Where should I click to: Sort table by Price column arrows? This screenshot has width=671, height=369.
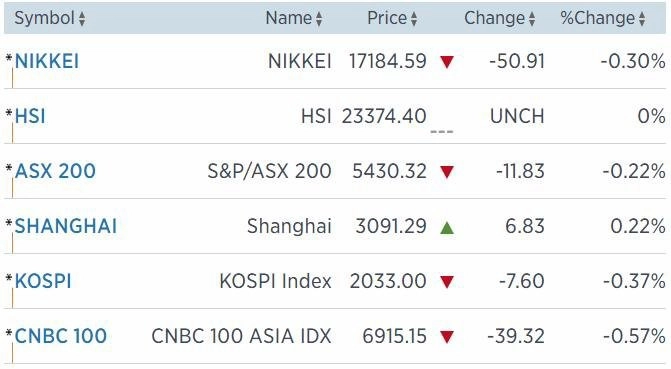click(x=414, y=19)
